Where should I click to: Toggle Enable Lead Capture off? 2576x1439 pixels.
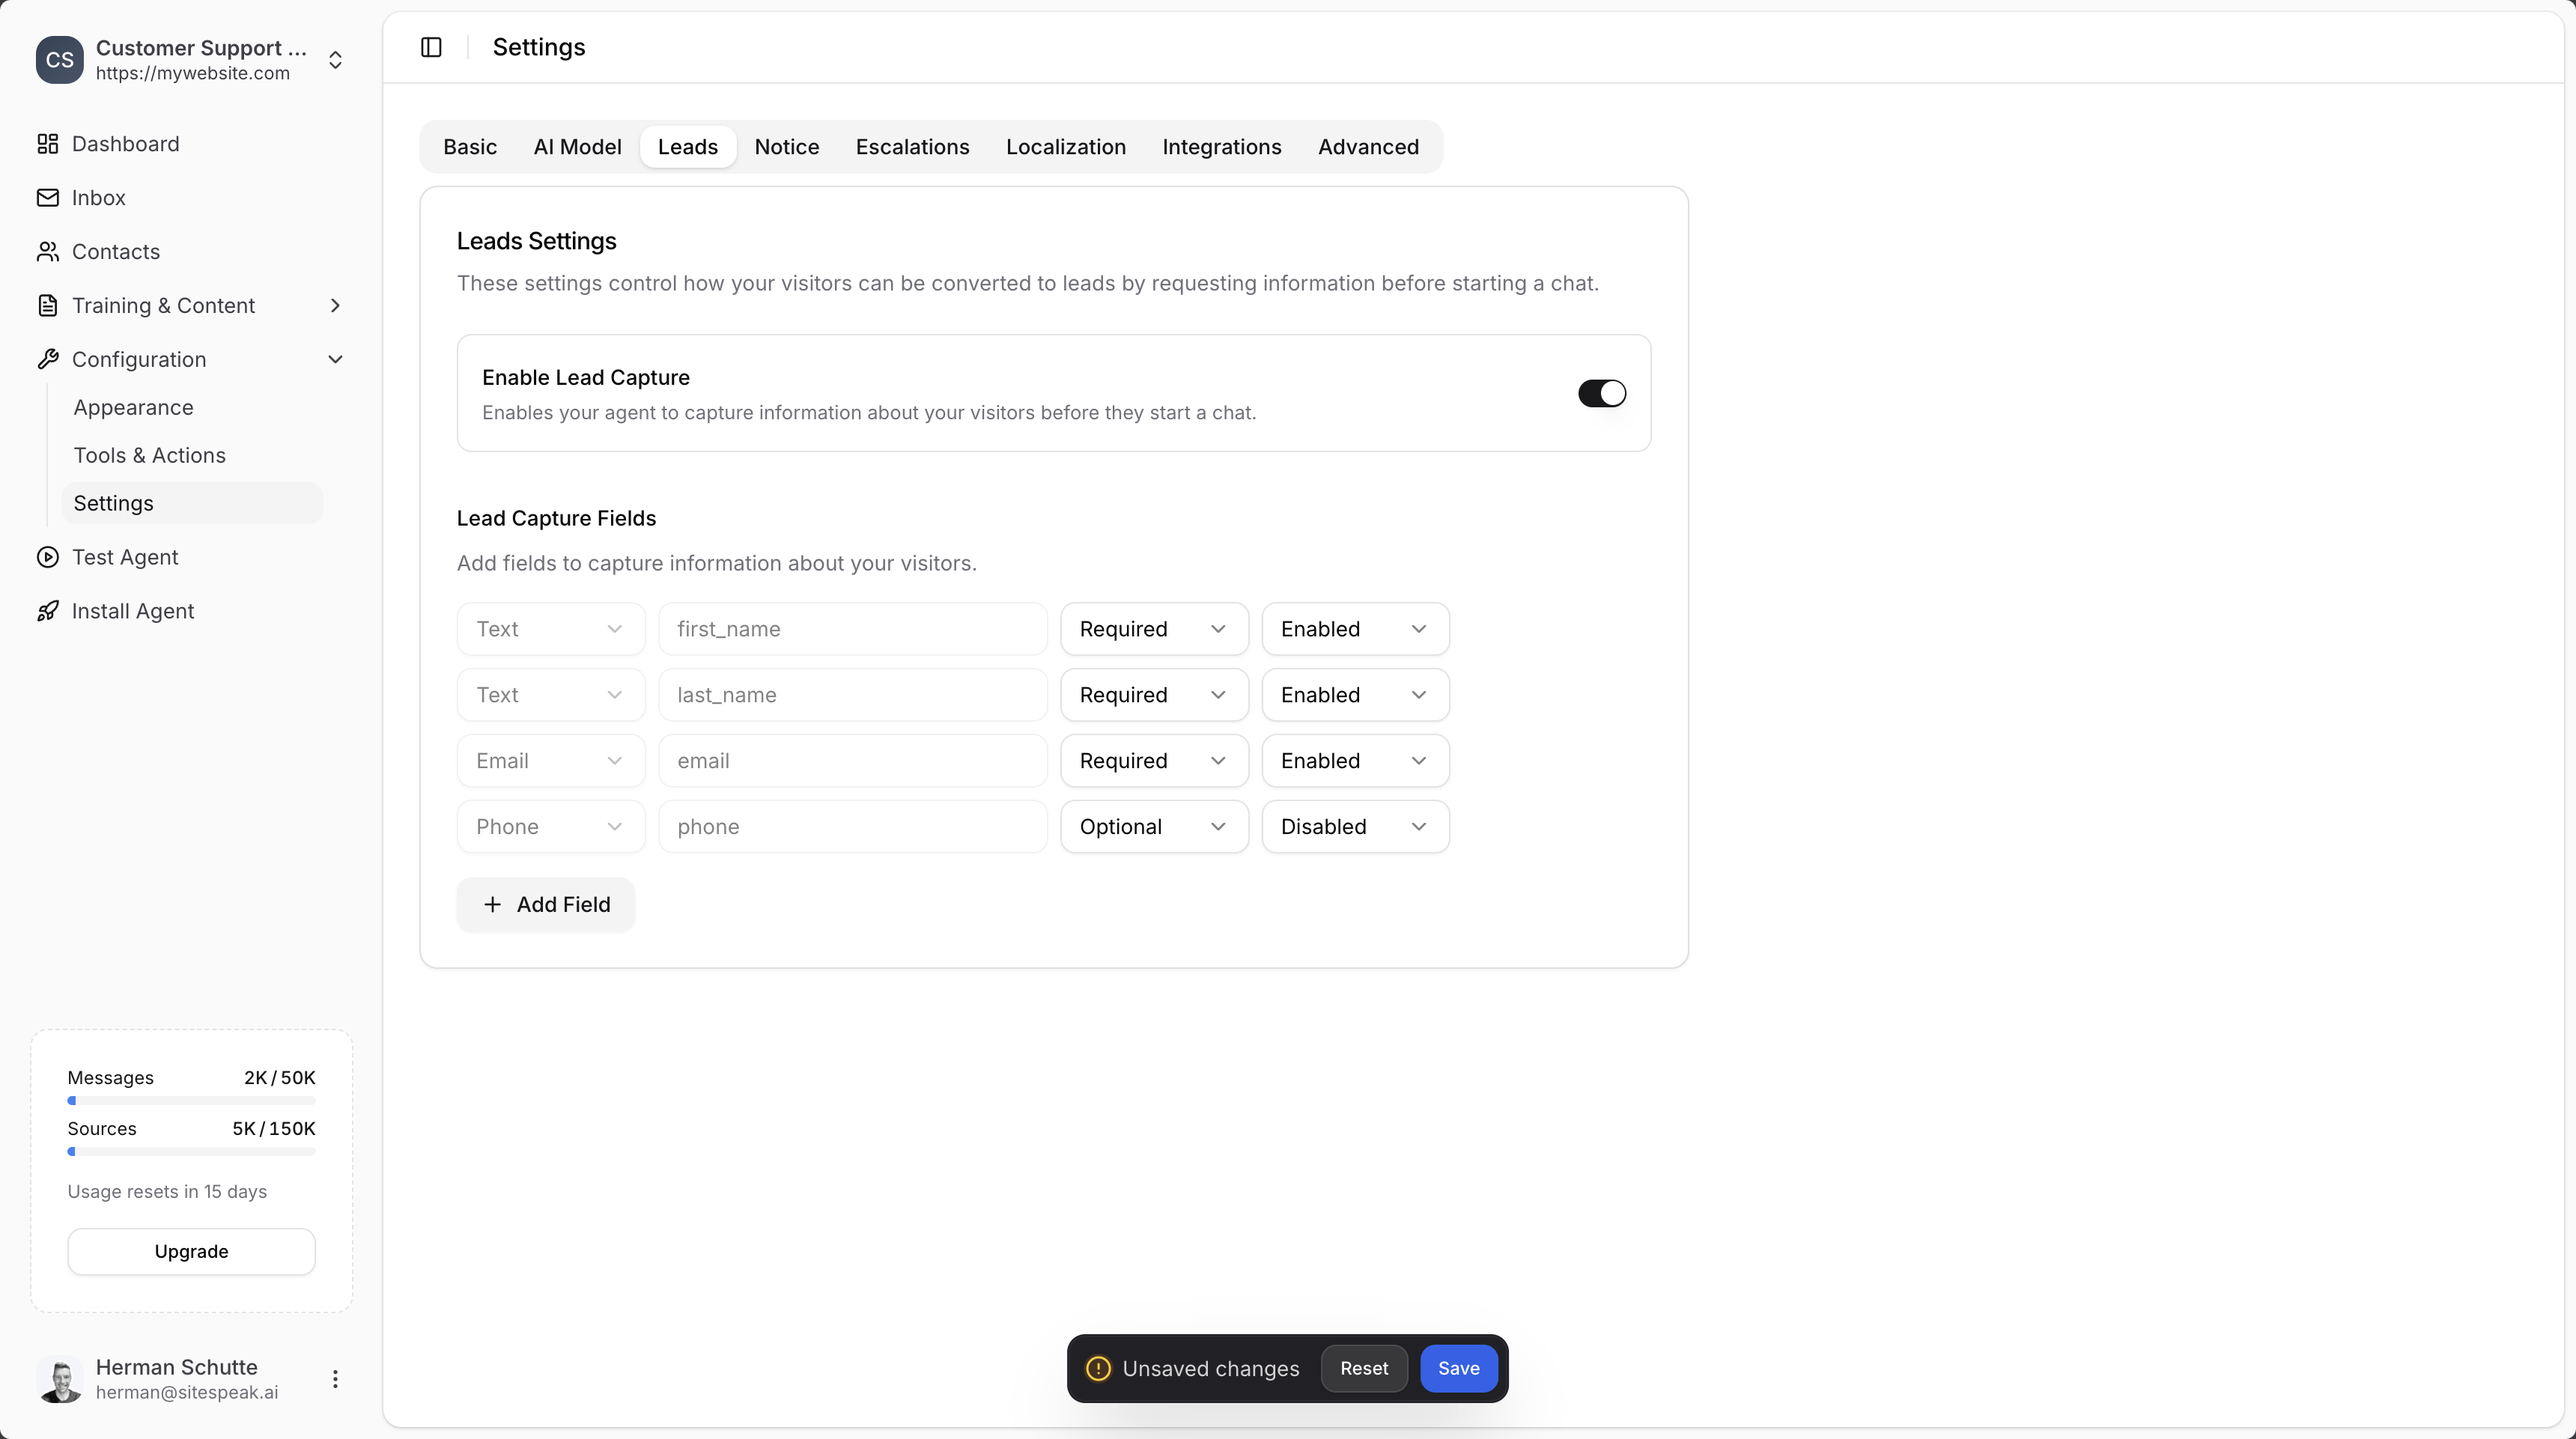tap(1600, 392)
